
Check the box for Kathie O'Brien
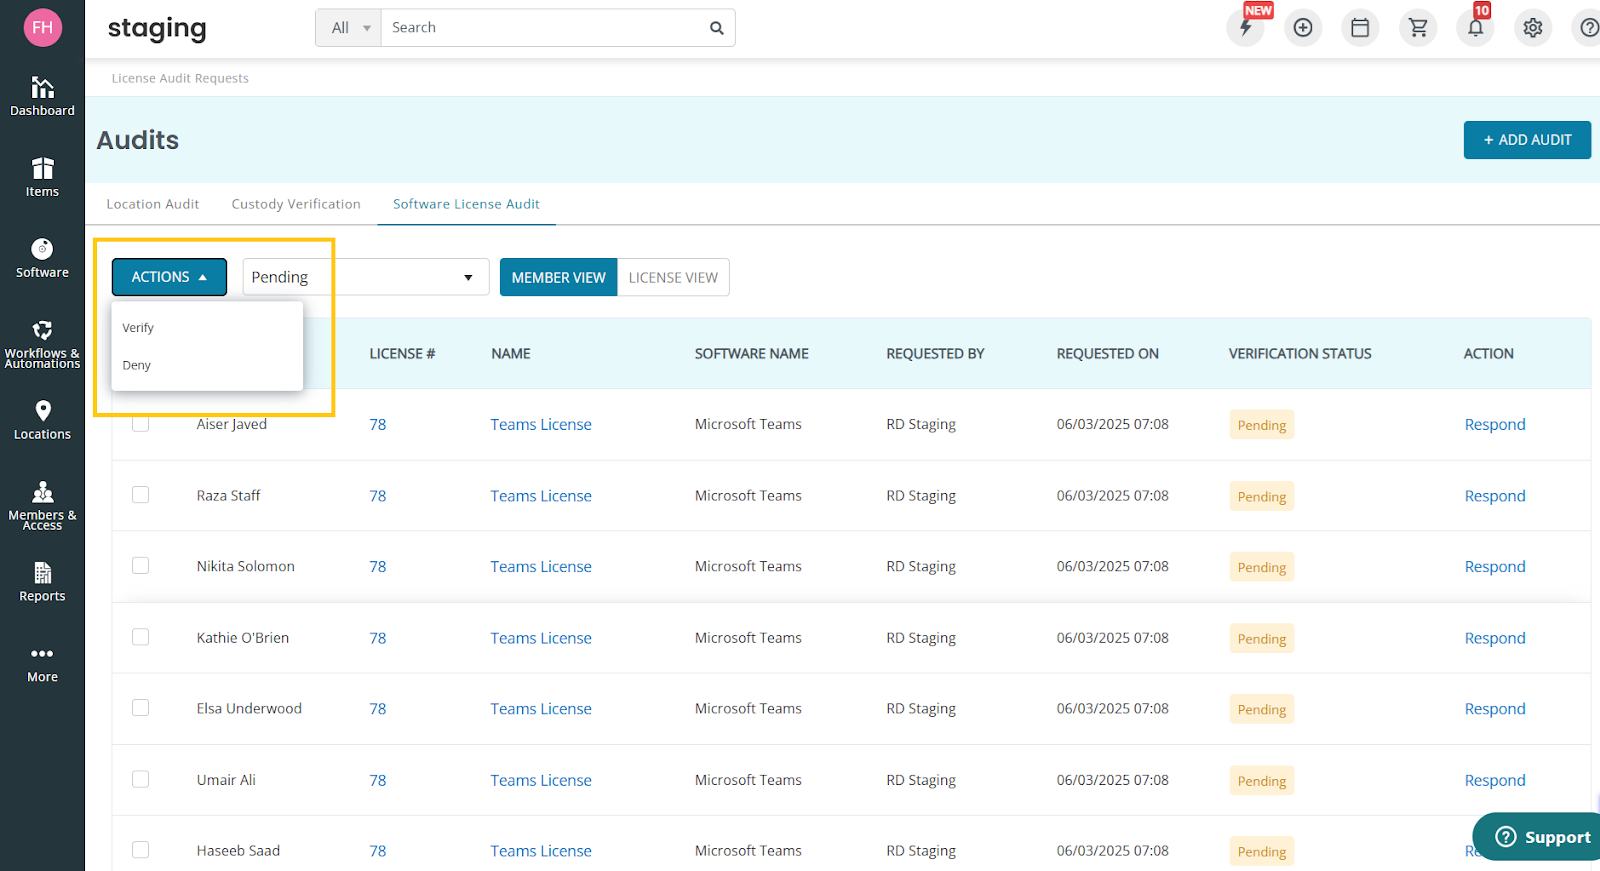point(141,637)
